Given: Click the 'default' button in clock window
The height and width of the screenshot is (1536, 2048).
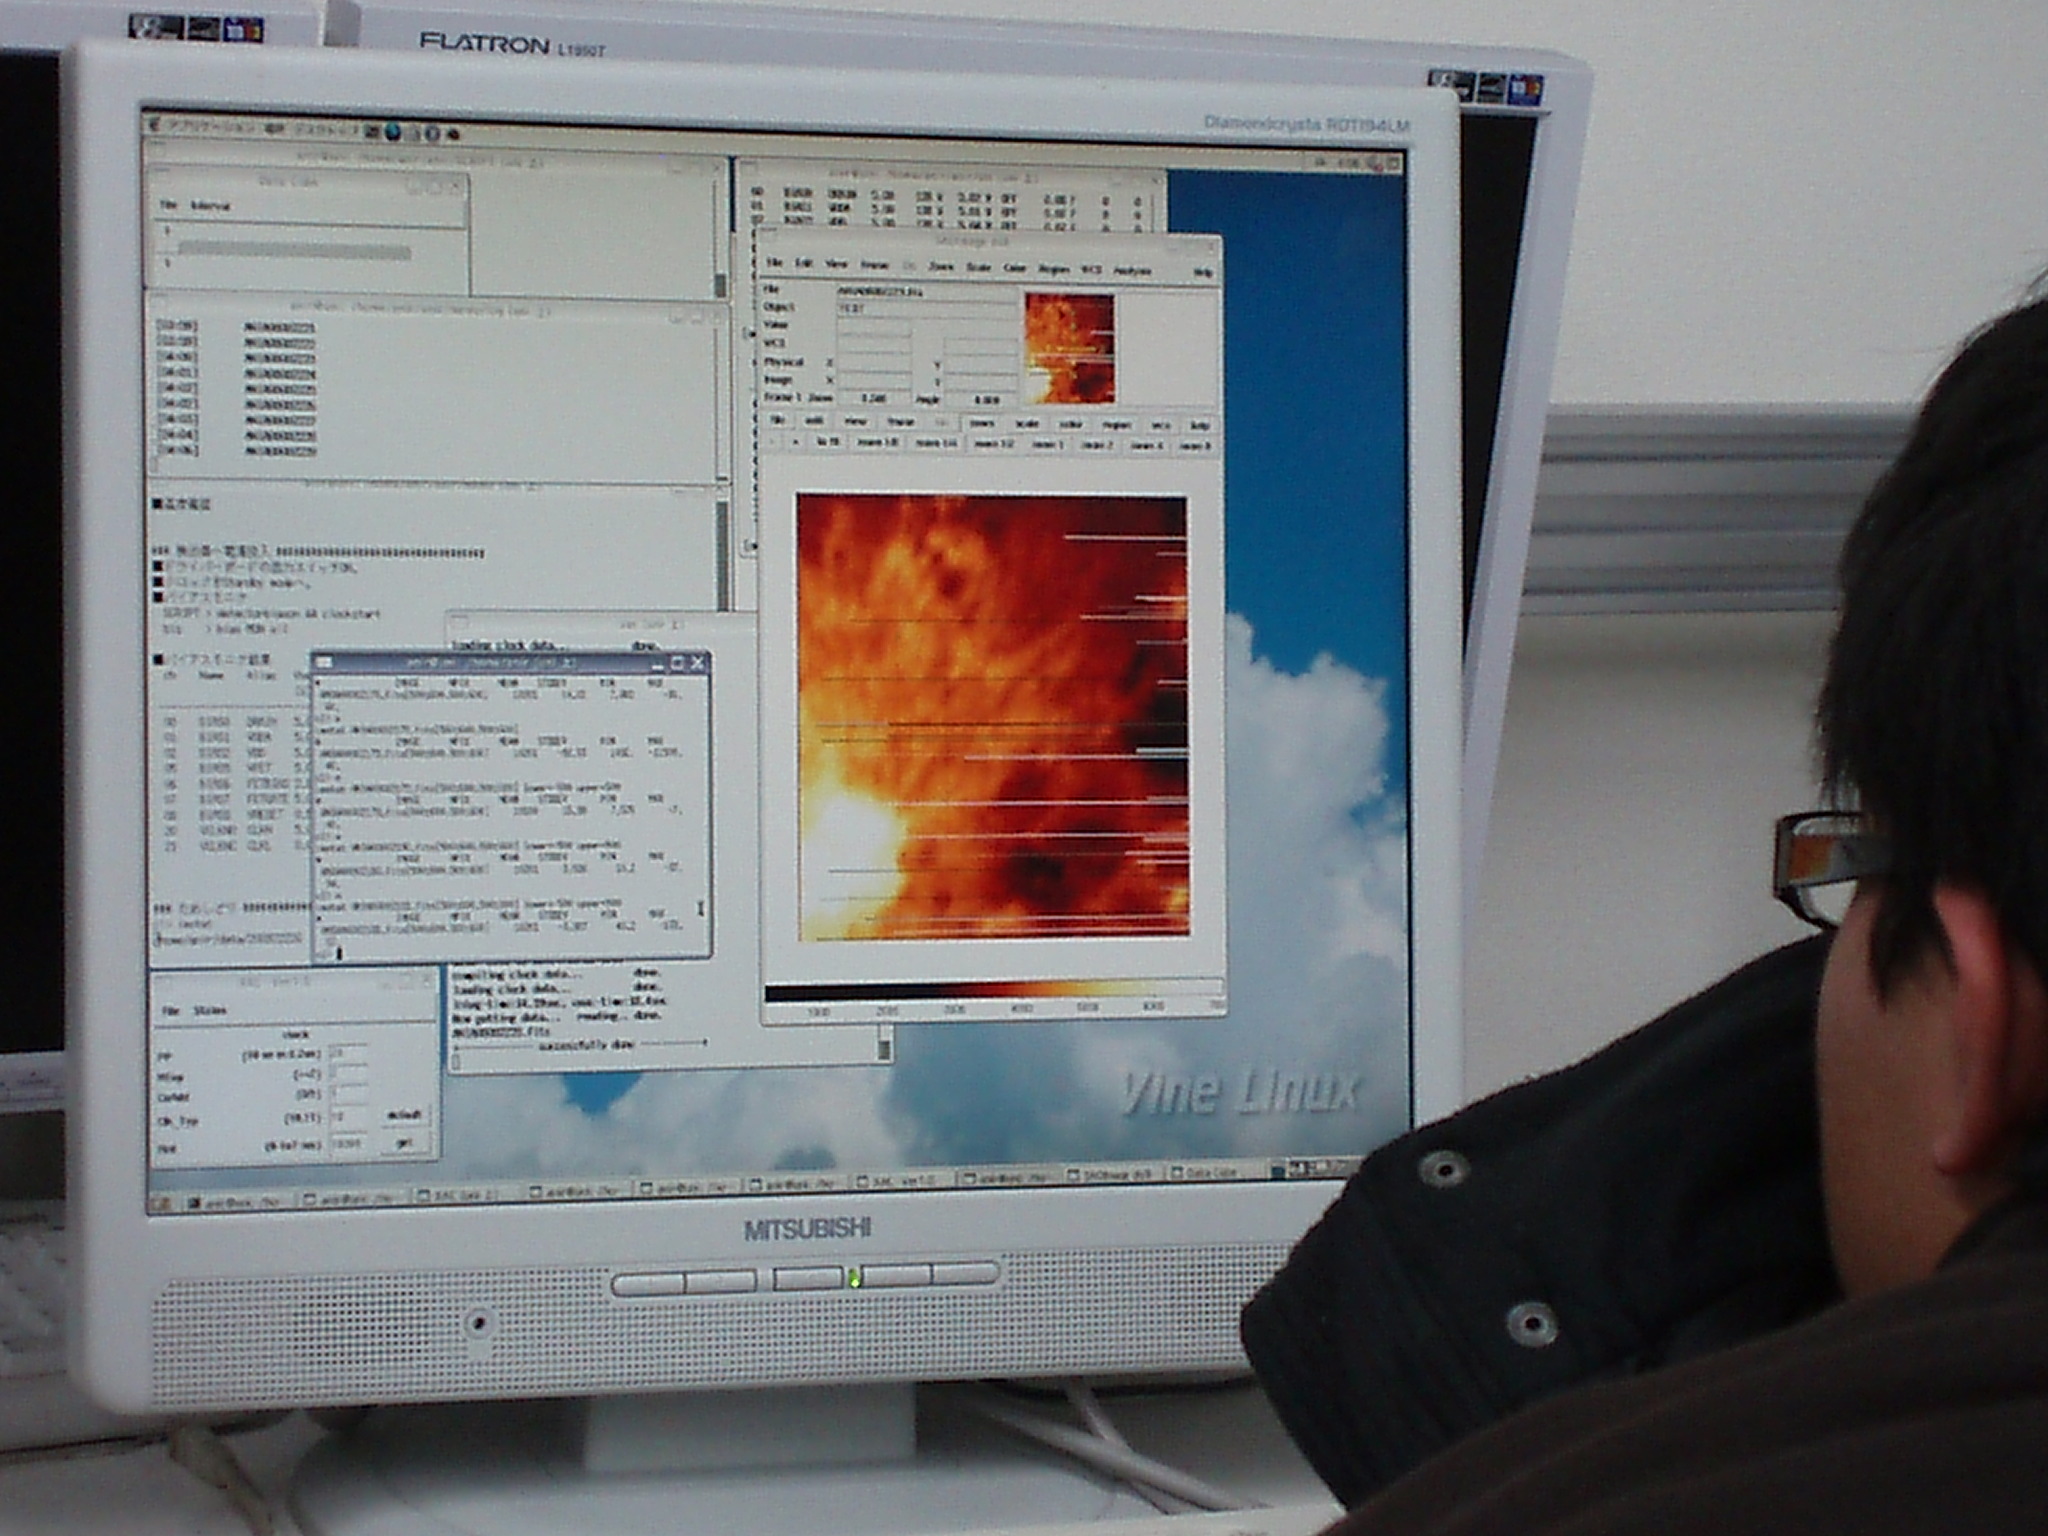Looking at the screenshot, I should (404, 1115).
